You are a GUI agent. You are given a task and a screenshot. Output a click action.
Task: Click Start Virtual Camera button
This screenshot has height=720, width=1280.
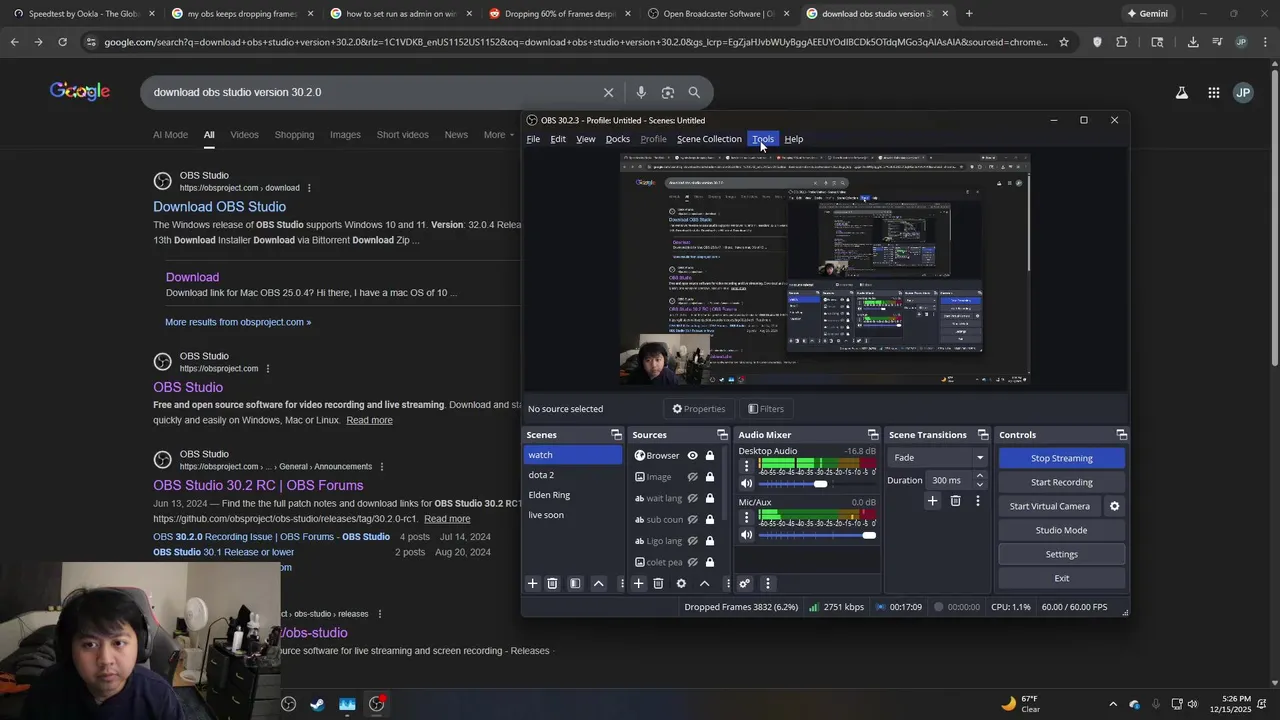1049,506
